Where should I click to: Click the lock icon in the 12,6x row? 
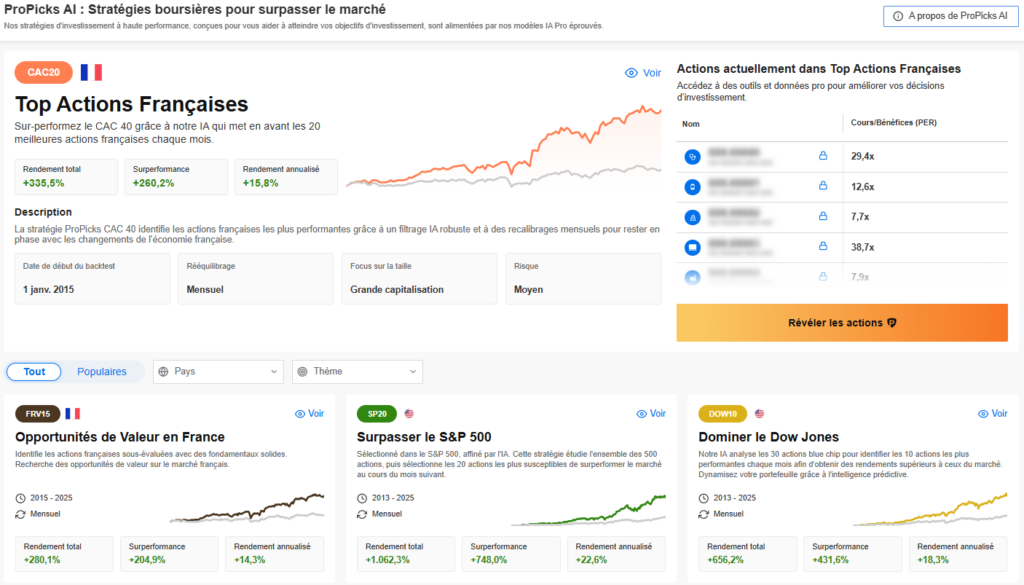coord(824,186)
